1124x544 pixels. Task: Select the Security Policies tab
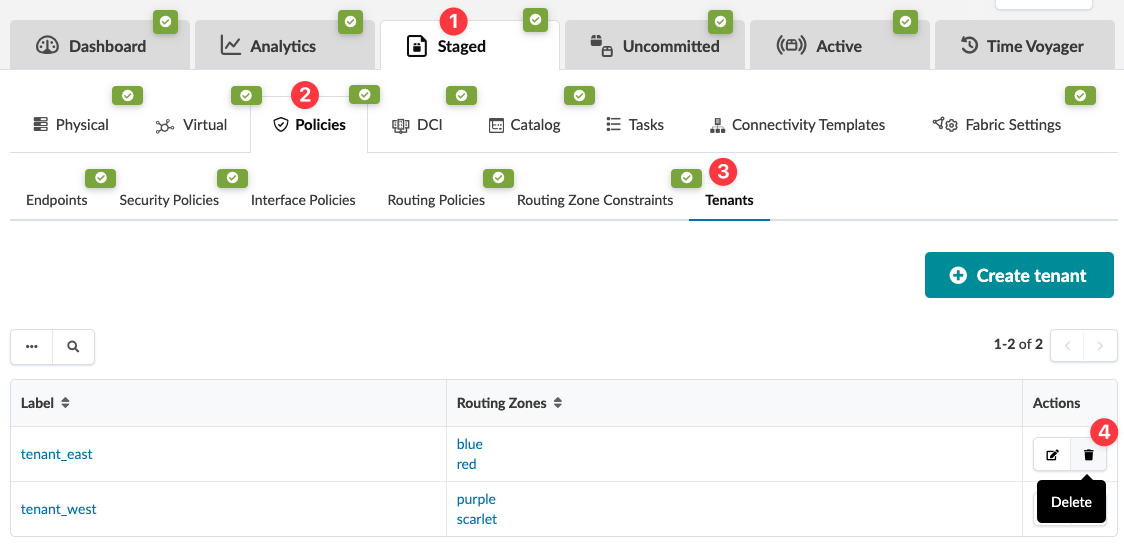pos(169,200)
